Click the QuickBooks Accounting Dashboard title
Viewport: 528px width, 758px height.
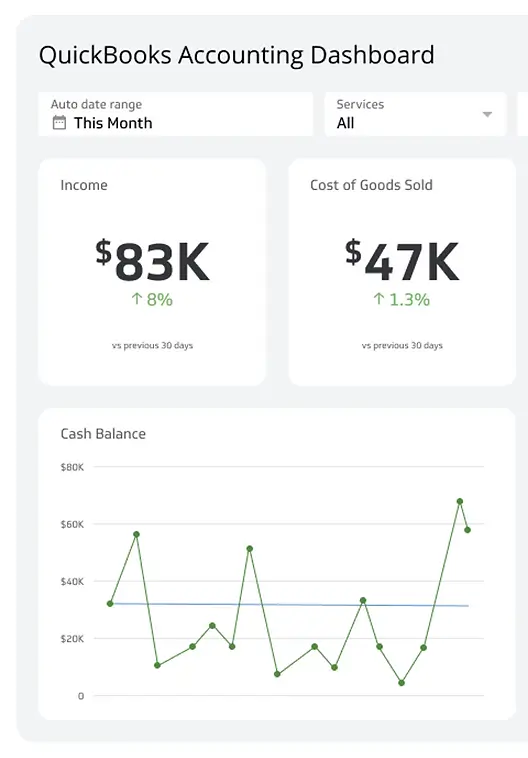236,56
